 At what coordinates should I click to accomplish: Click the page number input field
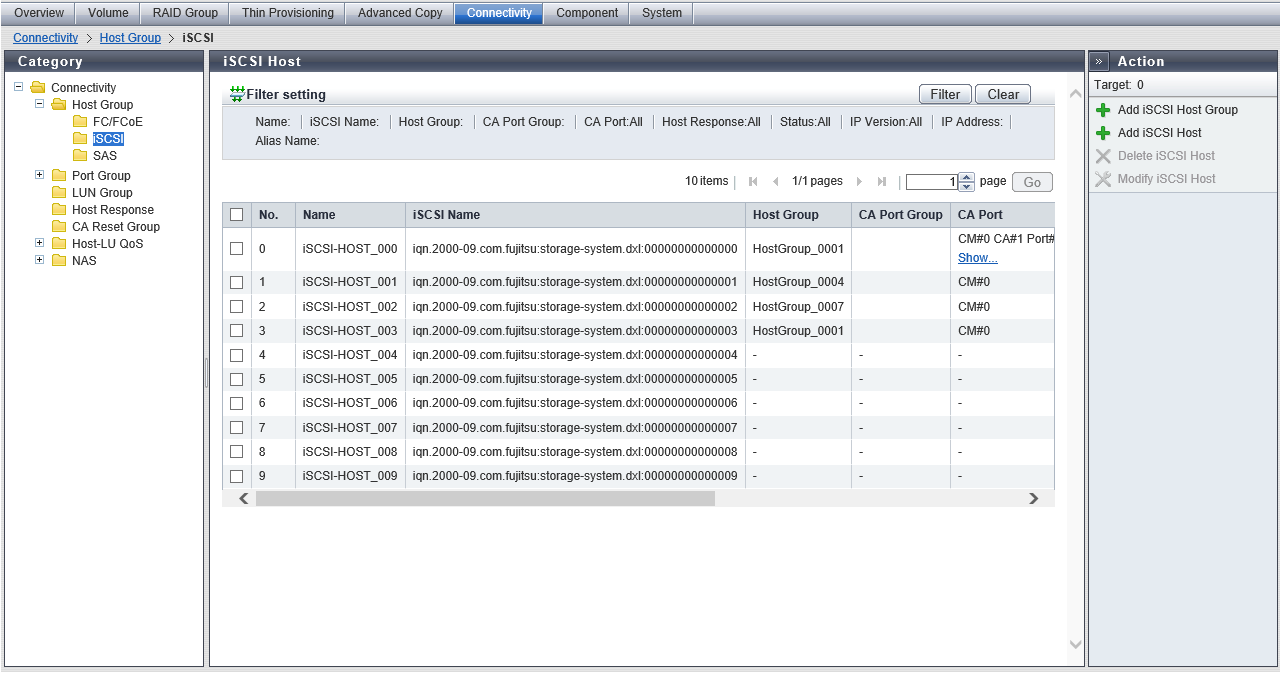click(931, 182)
